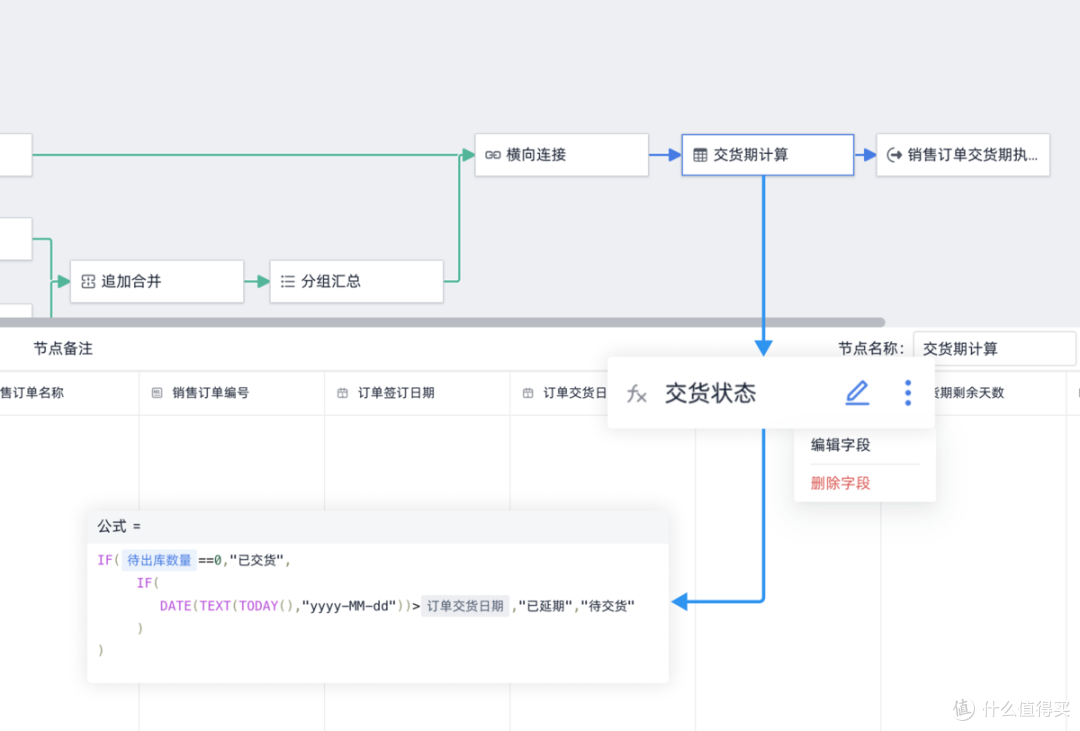
Task: Click the fx formula icon of 交货状态
Action: [x=636, y=393]
